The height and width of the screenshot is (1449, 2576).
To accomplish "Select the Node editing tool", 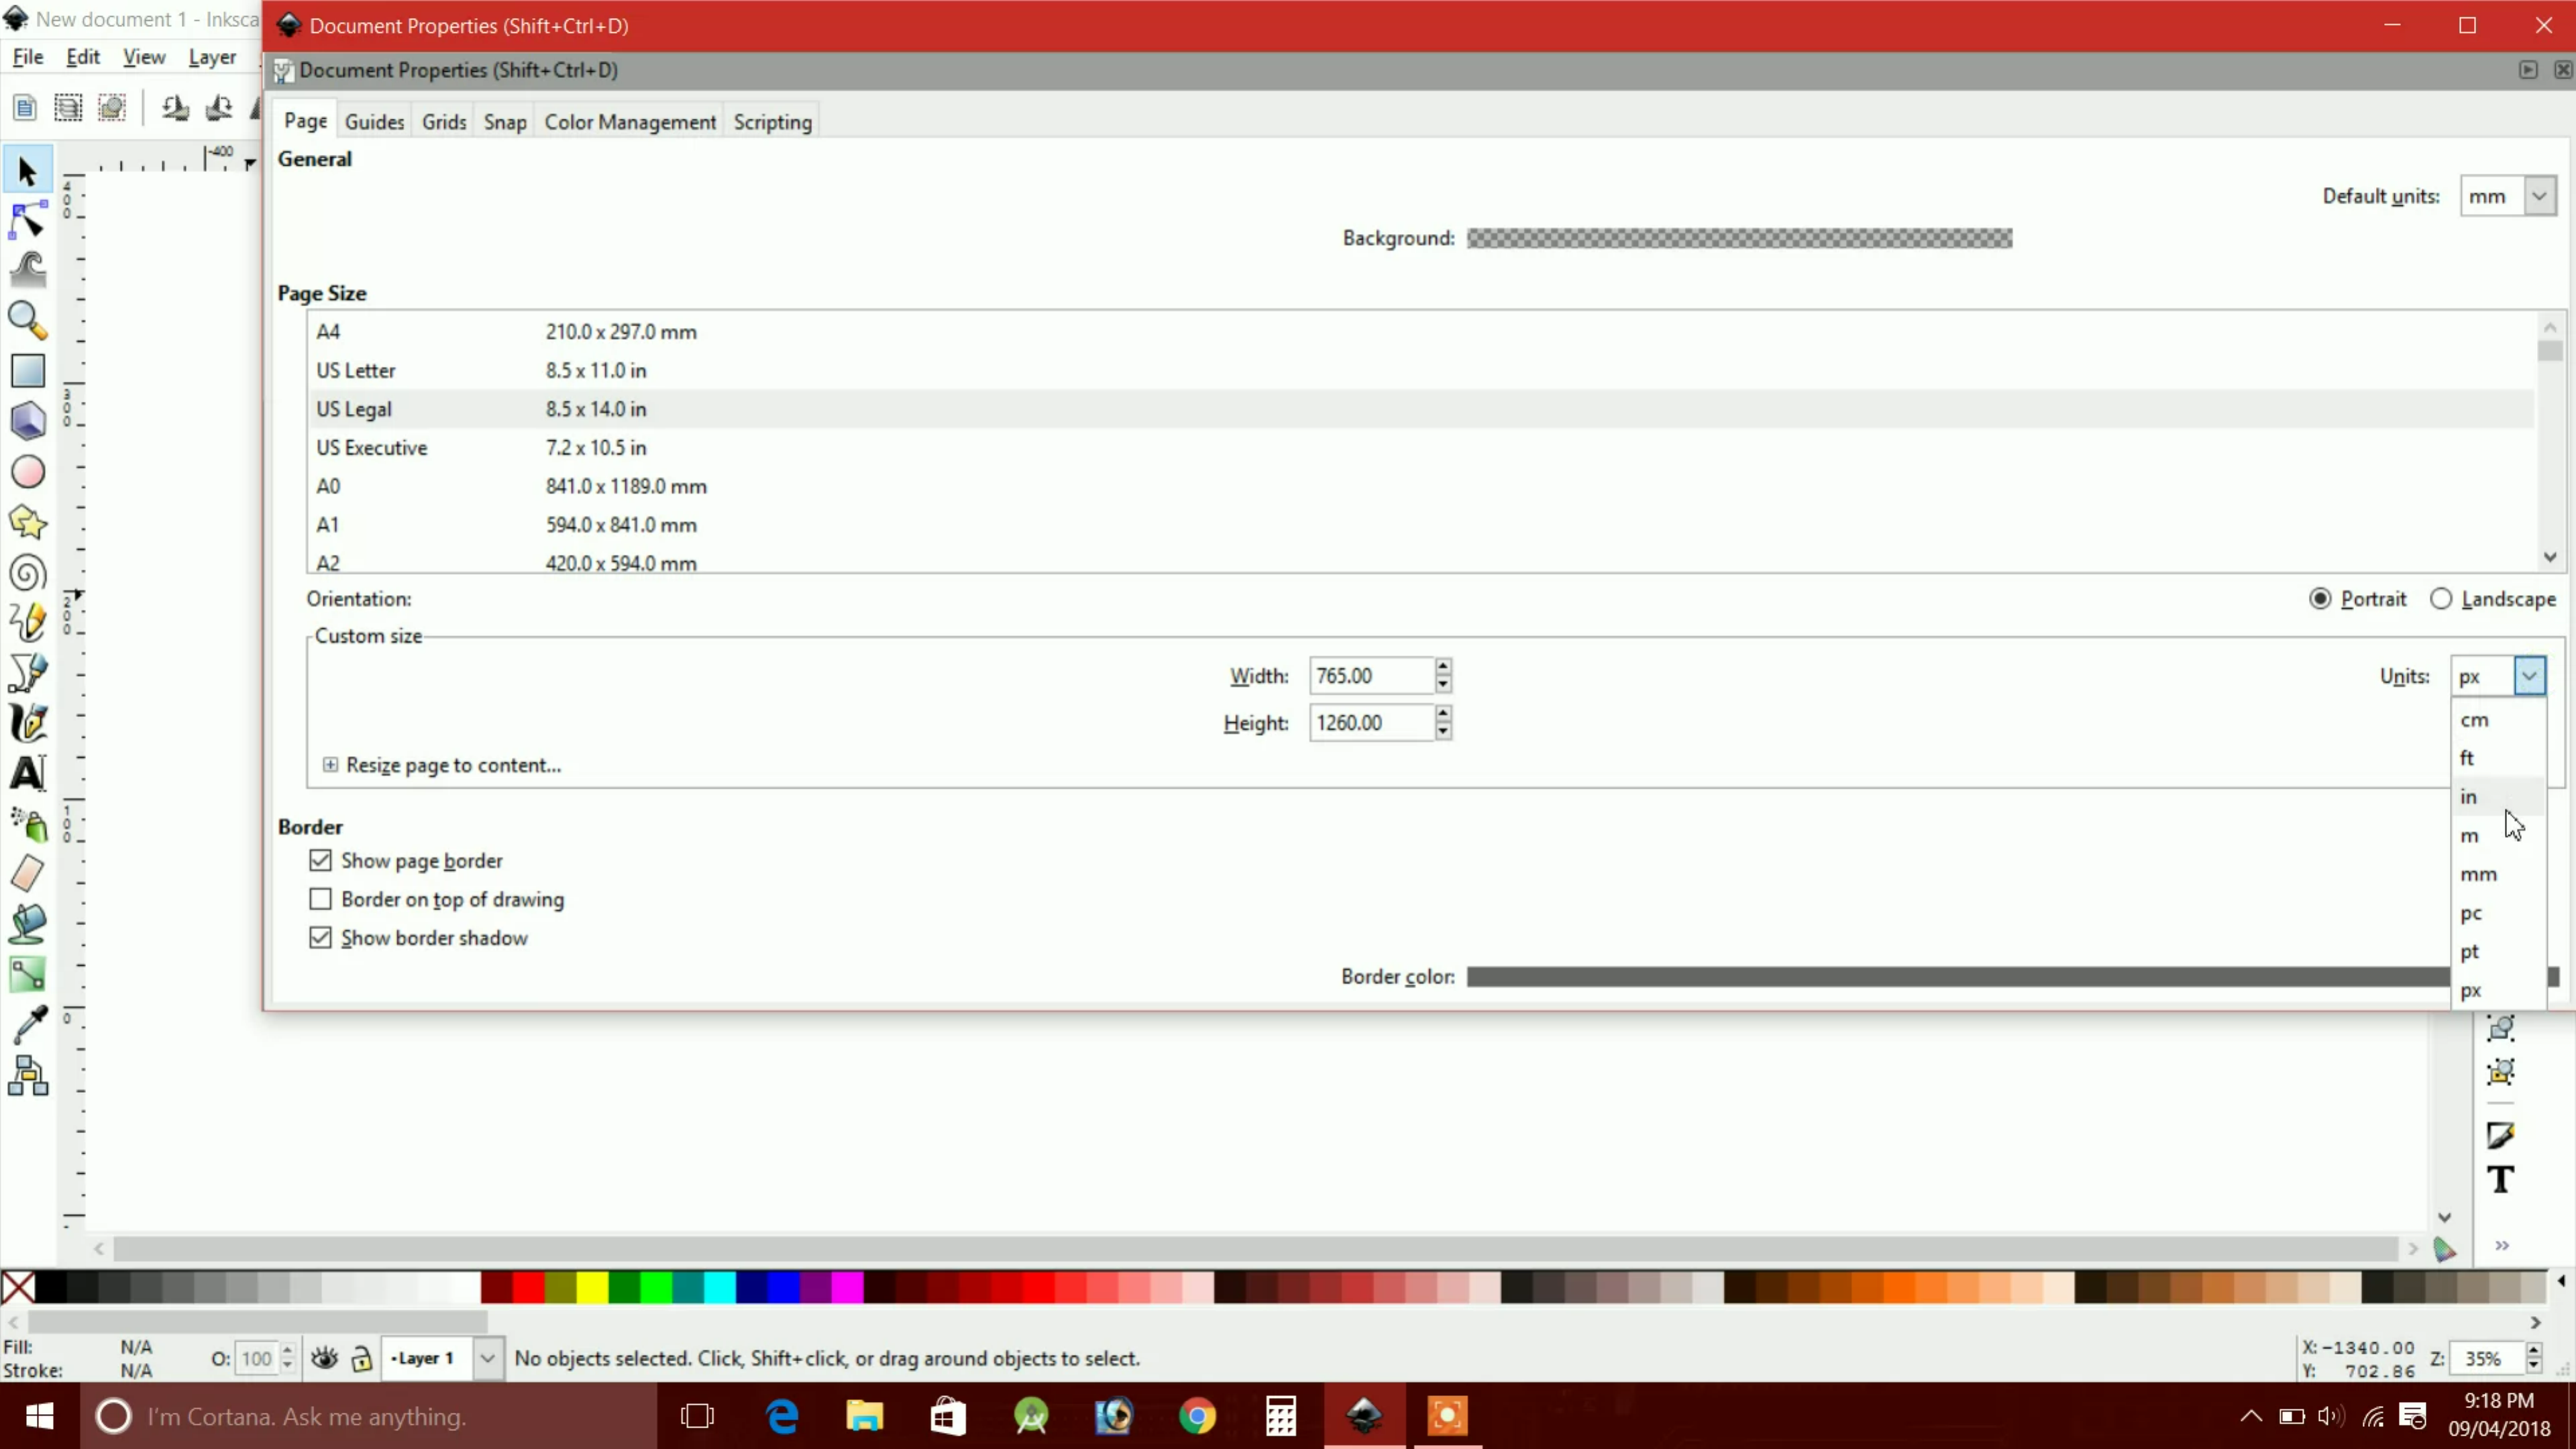I will pyautogui.click(x=27, y=221).
